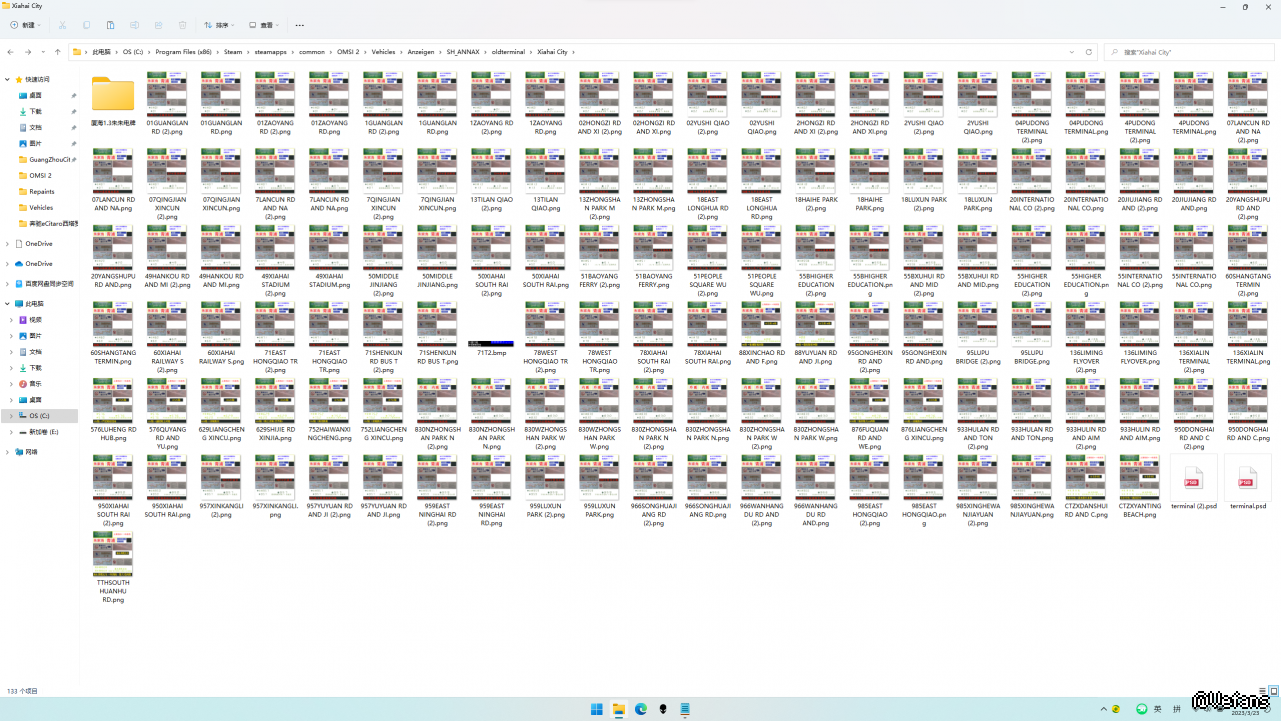Viewport: 1281px width, 721px height.
Task: Expand the 新加卷 (E:) drive node
Action: pyautogui.click(x=12, y=431)
